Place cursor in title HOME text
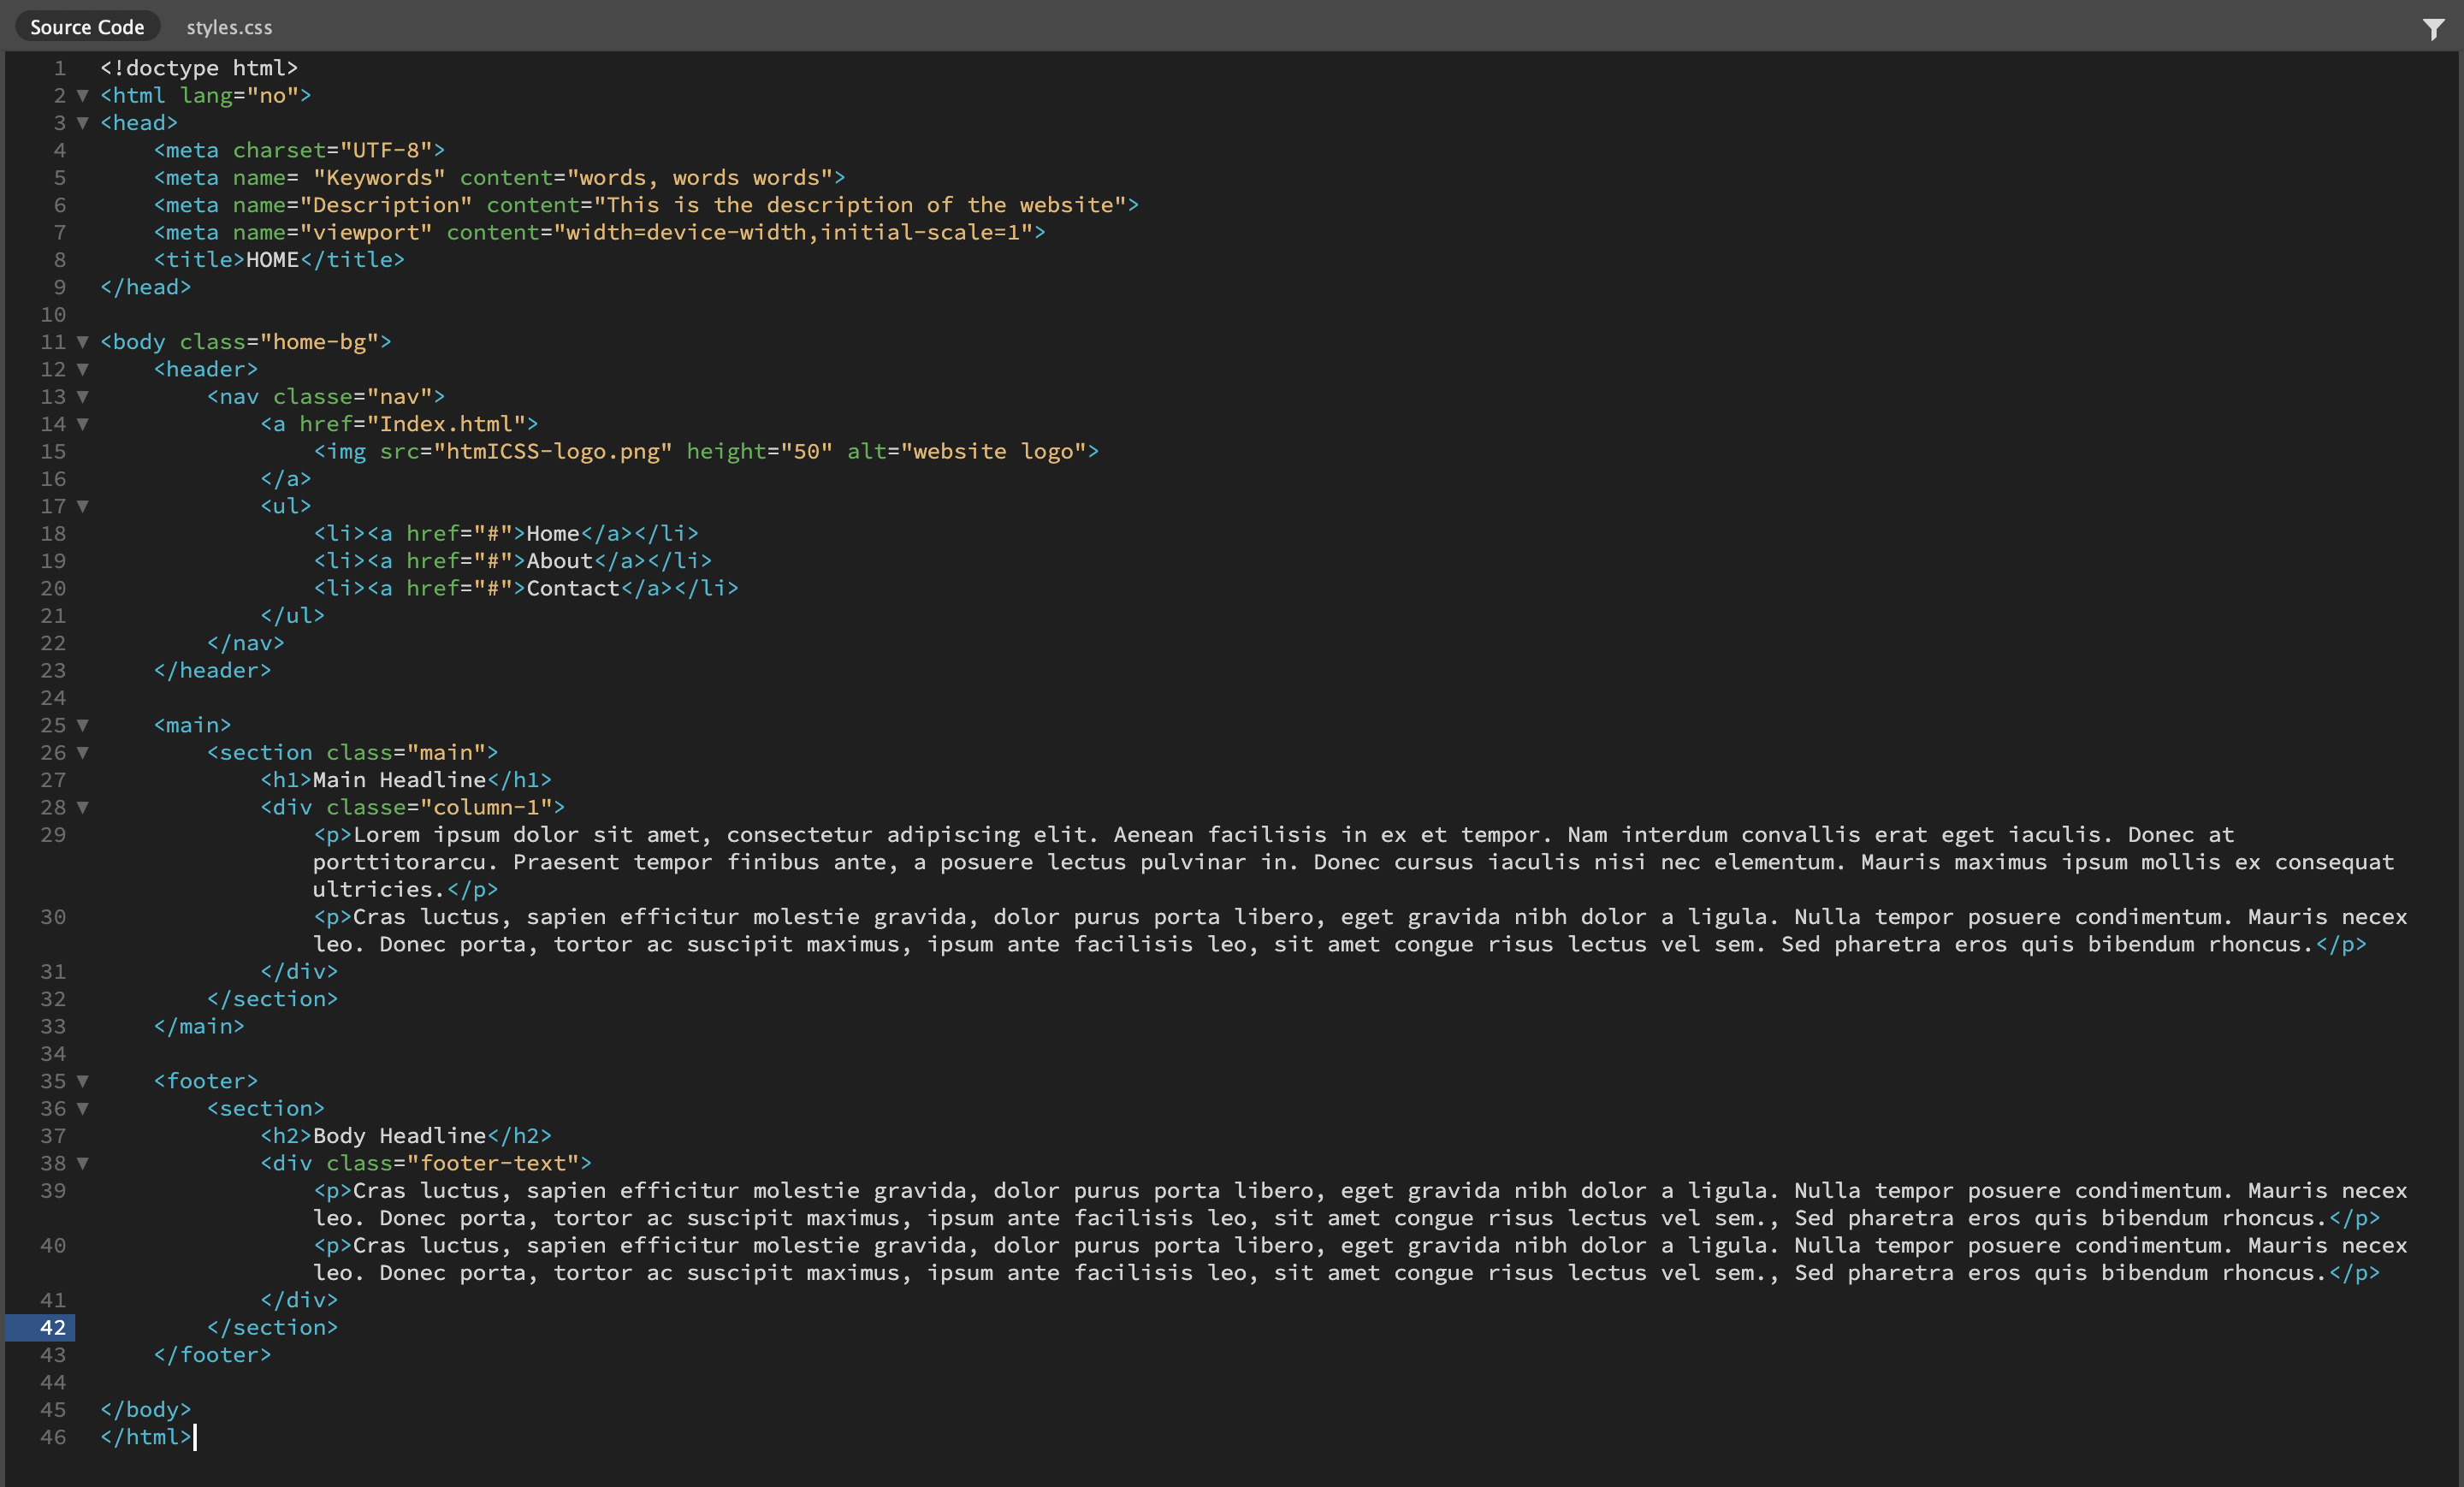2464x1487 pixels. click(x=272, y=260)
